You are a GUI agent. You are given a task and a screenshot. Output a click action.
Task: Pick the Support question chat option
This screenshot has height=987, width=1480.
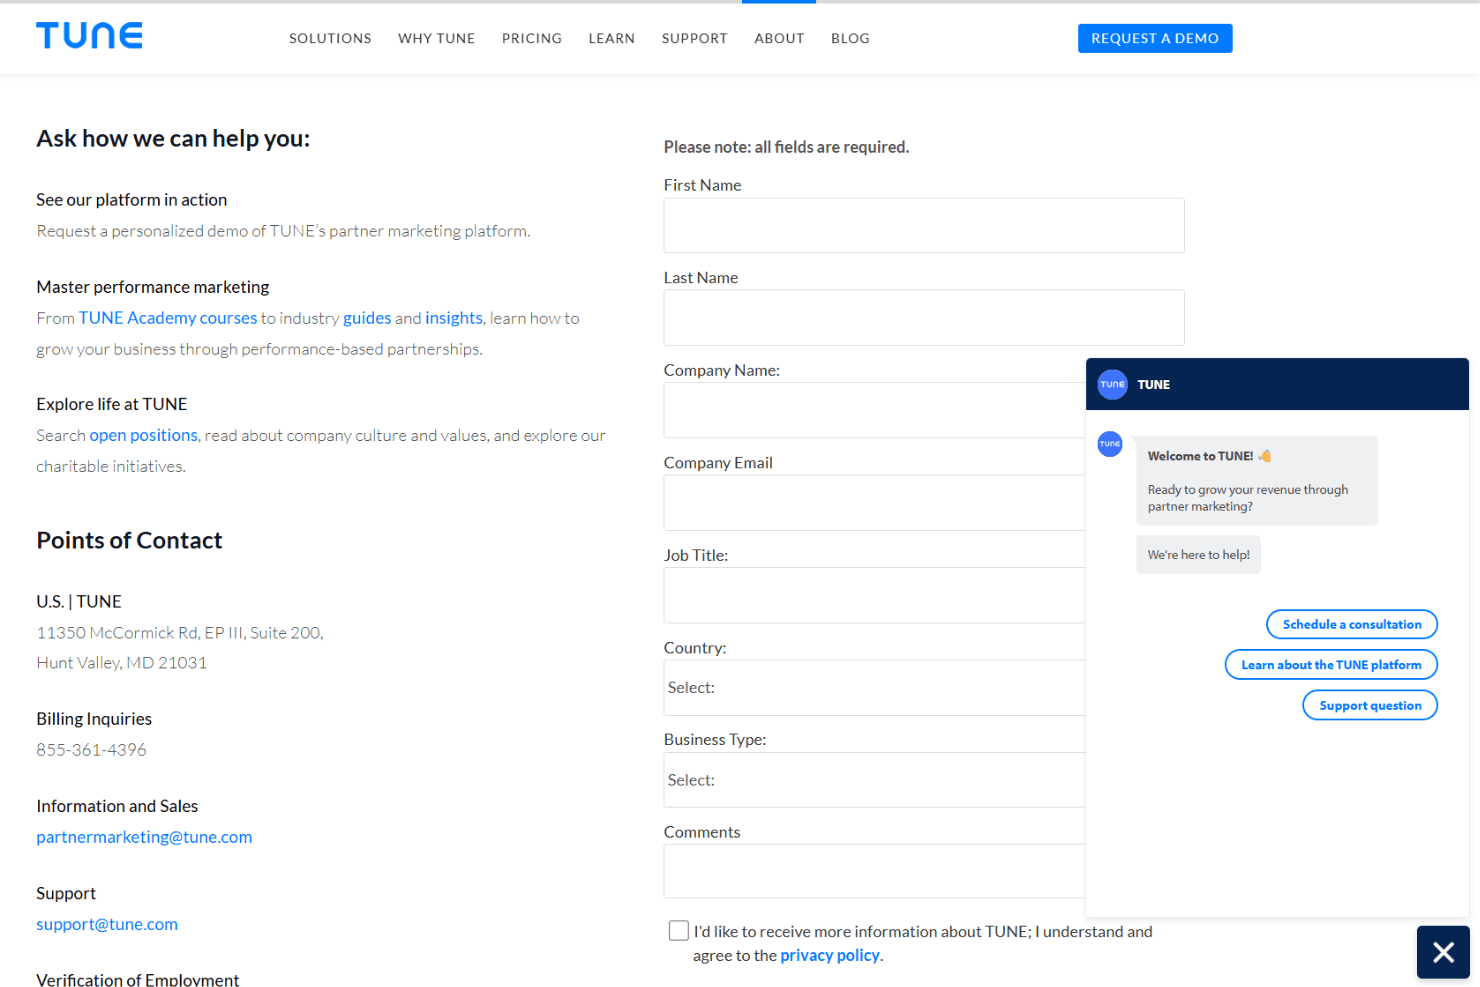[x=1370, y=705]
